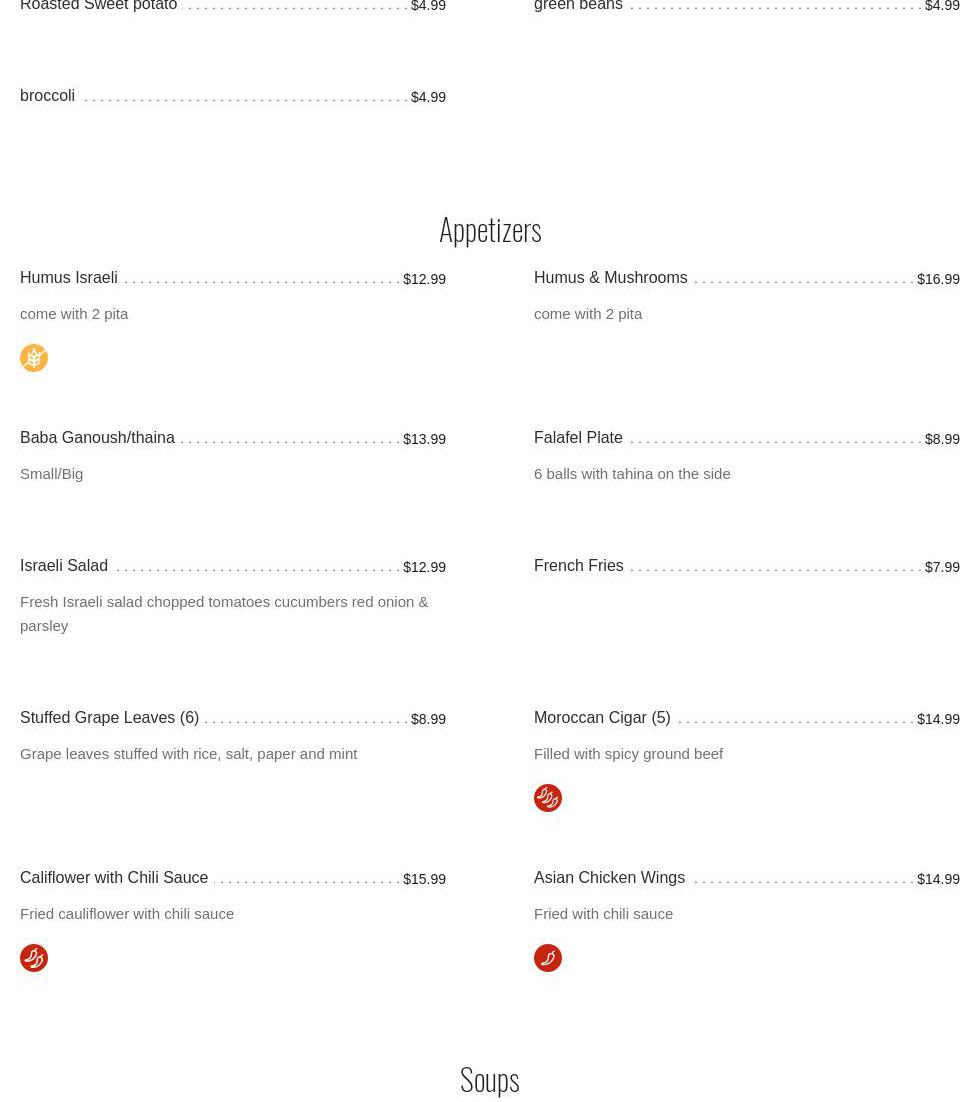965x1102 pixels.
Task: Open the Asian Chicken Wings item
Action: [x=609, y=878]
